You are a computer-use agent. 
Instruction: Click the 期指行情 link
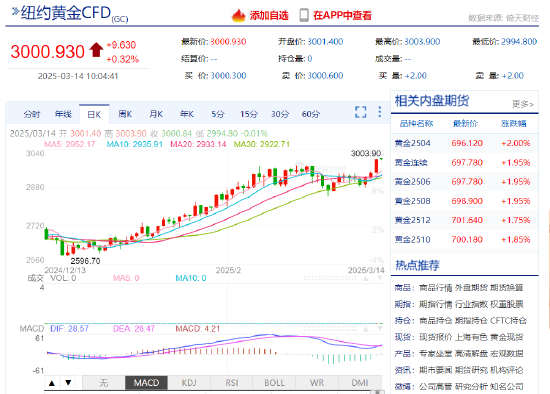click(436, 304)
